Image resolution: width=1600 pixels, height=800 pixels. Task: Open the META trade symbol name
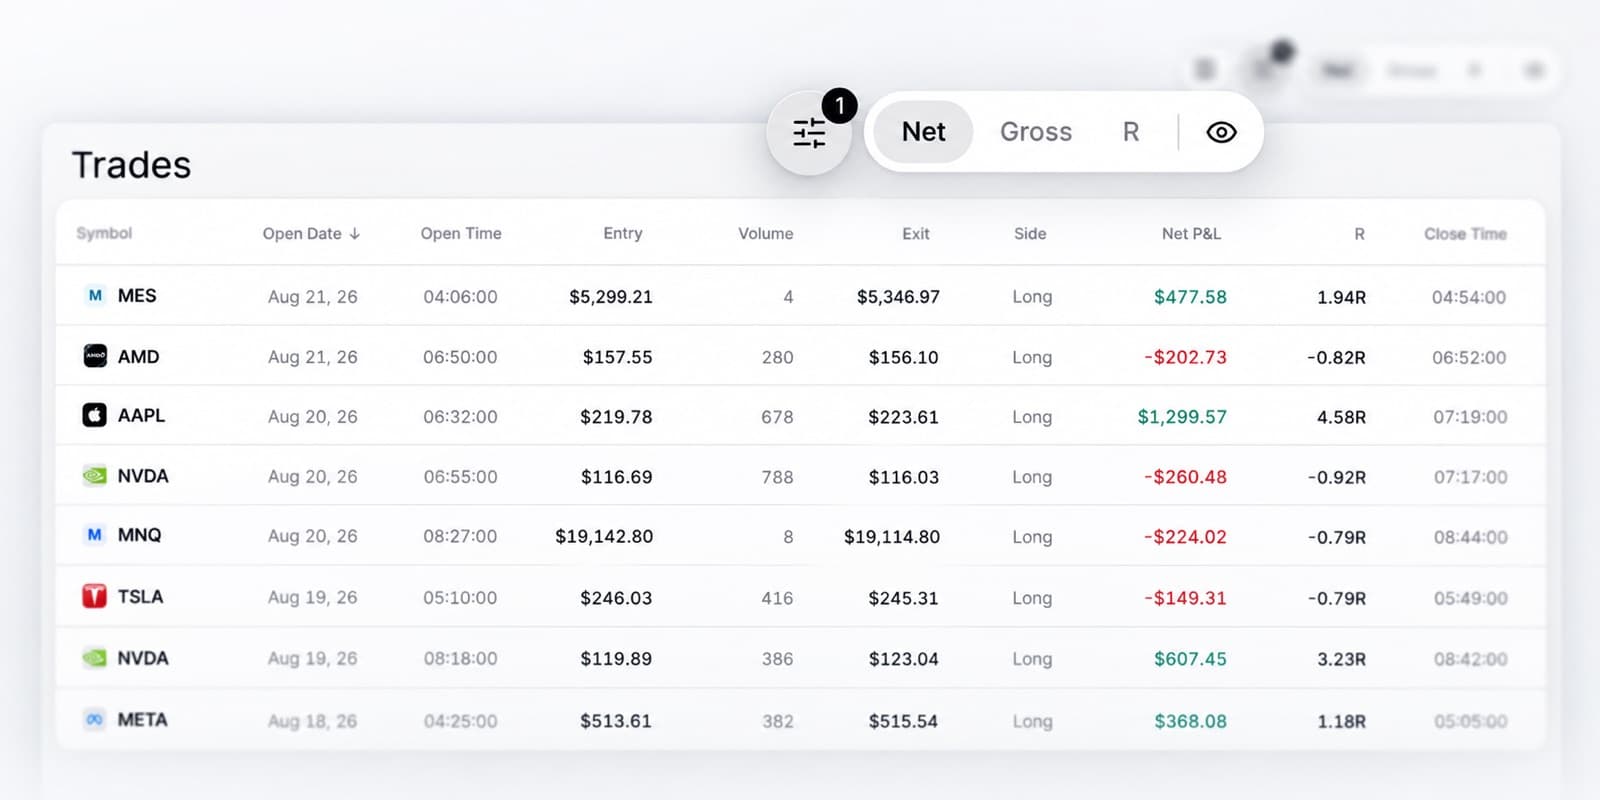point(142,719)
